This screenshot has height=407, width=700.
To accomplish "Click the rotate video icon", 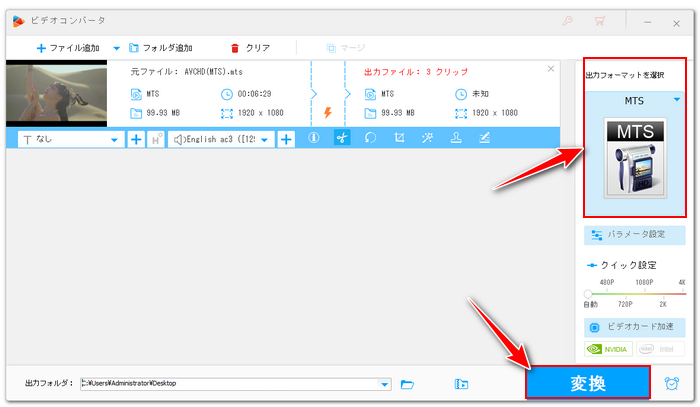I will pyautogui.click(x=370, y=139).
